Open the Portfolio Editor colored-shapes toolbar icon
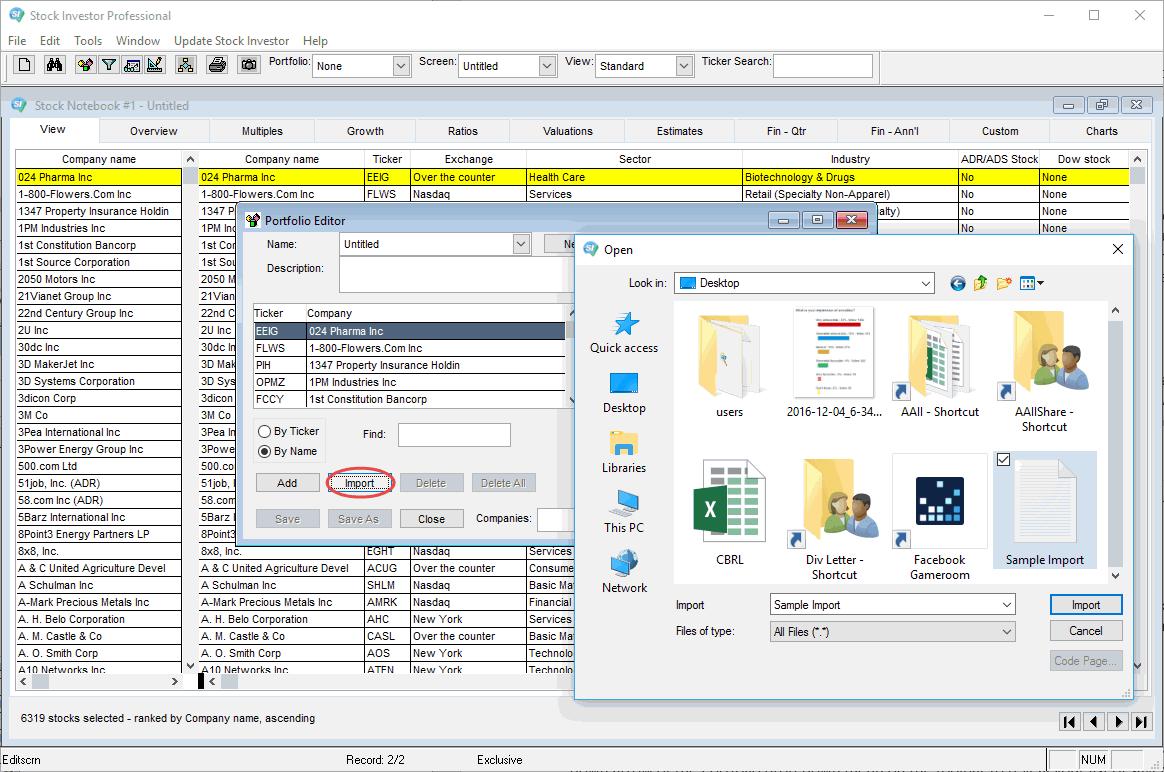 pyautogui.click(x=86, y=65)
